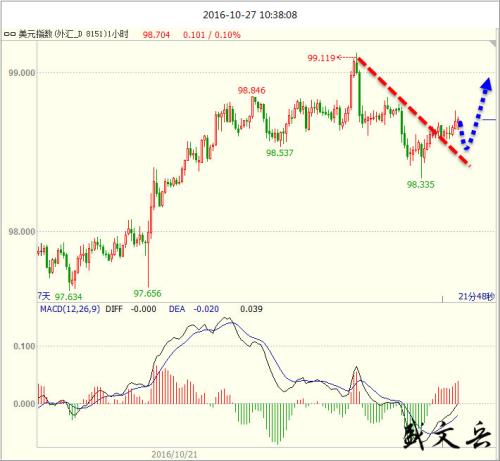Click the current price 98.704 readout
This screenshot has width=500, height=461.
point(156,35)
